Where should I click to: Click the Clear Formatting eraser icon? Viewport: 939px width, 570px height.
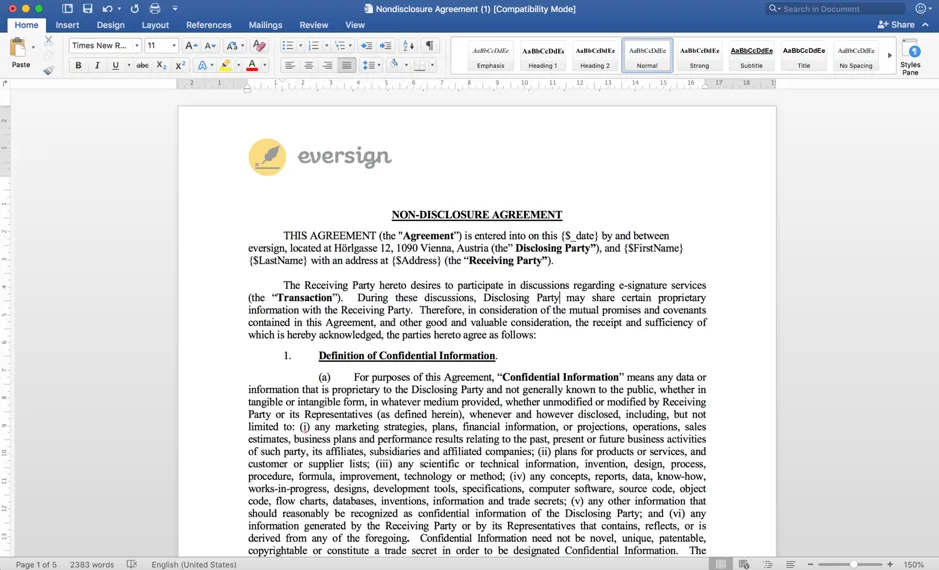point(259,46)
